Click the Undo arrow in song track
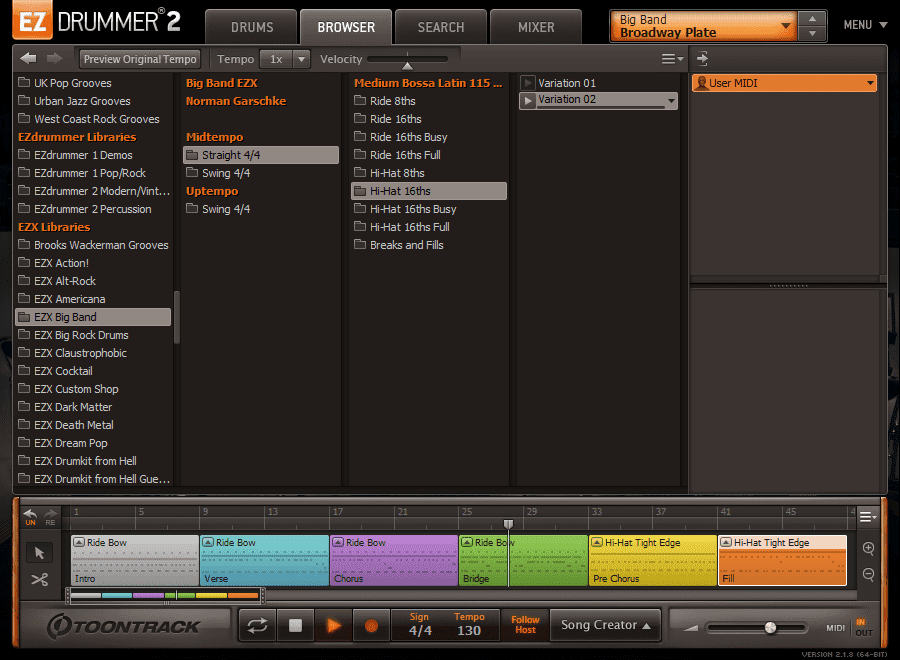This screenshot has width=900, height=660. (x=30, y=516)
